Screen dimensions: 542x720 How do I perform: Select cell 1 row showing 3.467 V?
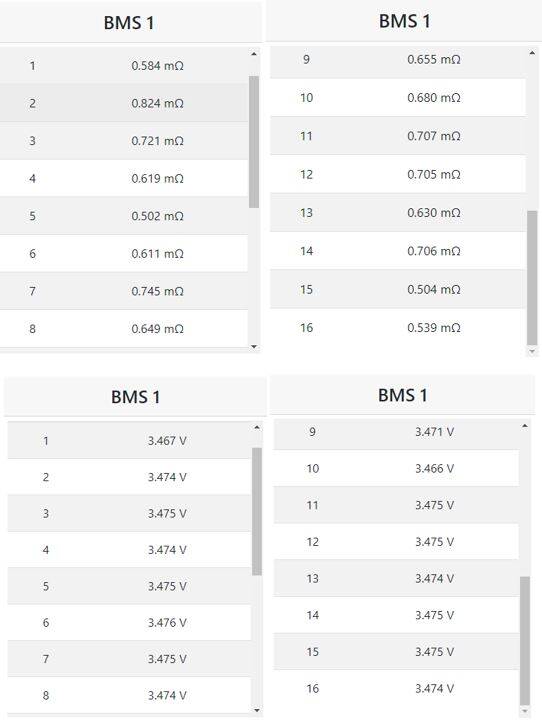130,440
